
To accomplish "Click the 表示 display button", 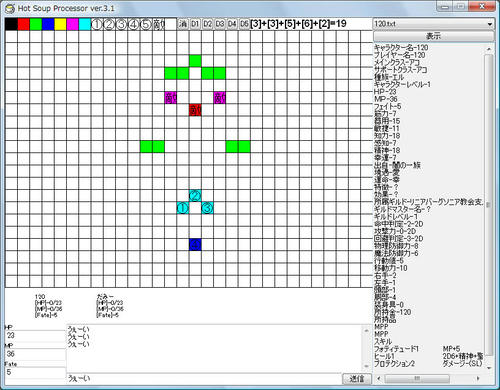I will [x=433, y=36].
